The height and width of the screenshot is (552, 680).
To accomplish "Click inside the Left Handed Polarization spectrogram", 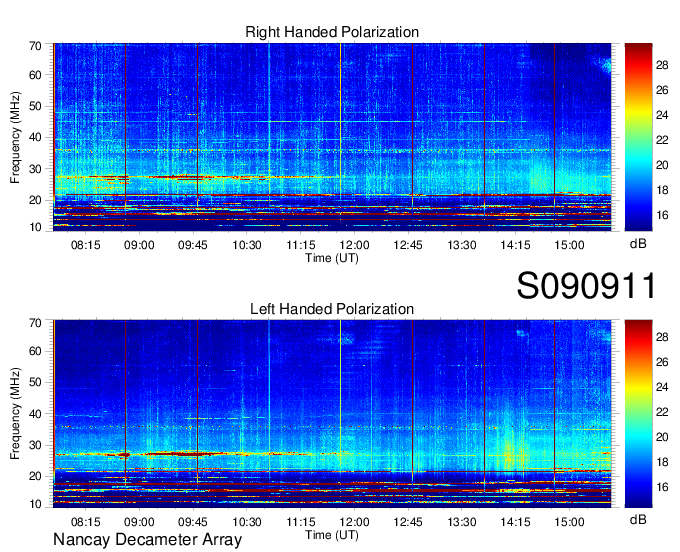I will tap(332, 414).
